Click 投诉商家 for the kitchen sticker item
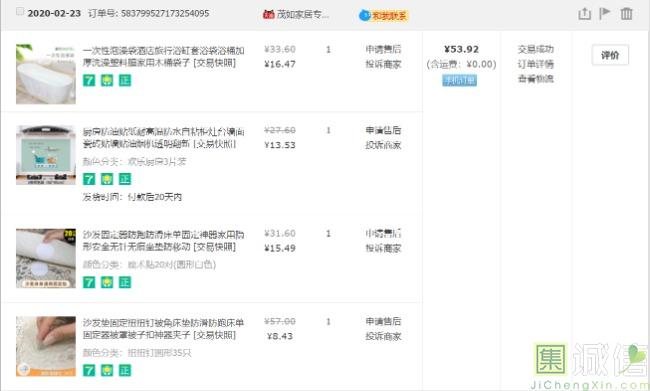Viewport: 650px width, 391px height. coord(383,145)
